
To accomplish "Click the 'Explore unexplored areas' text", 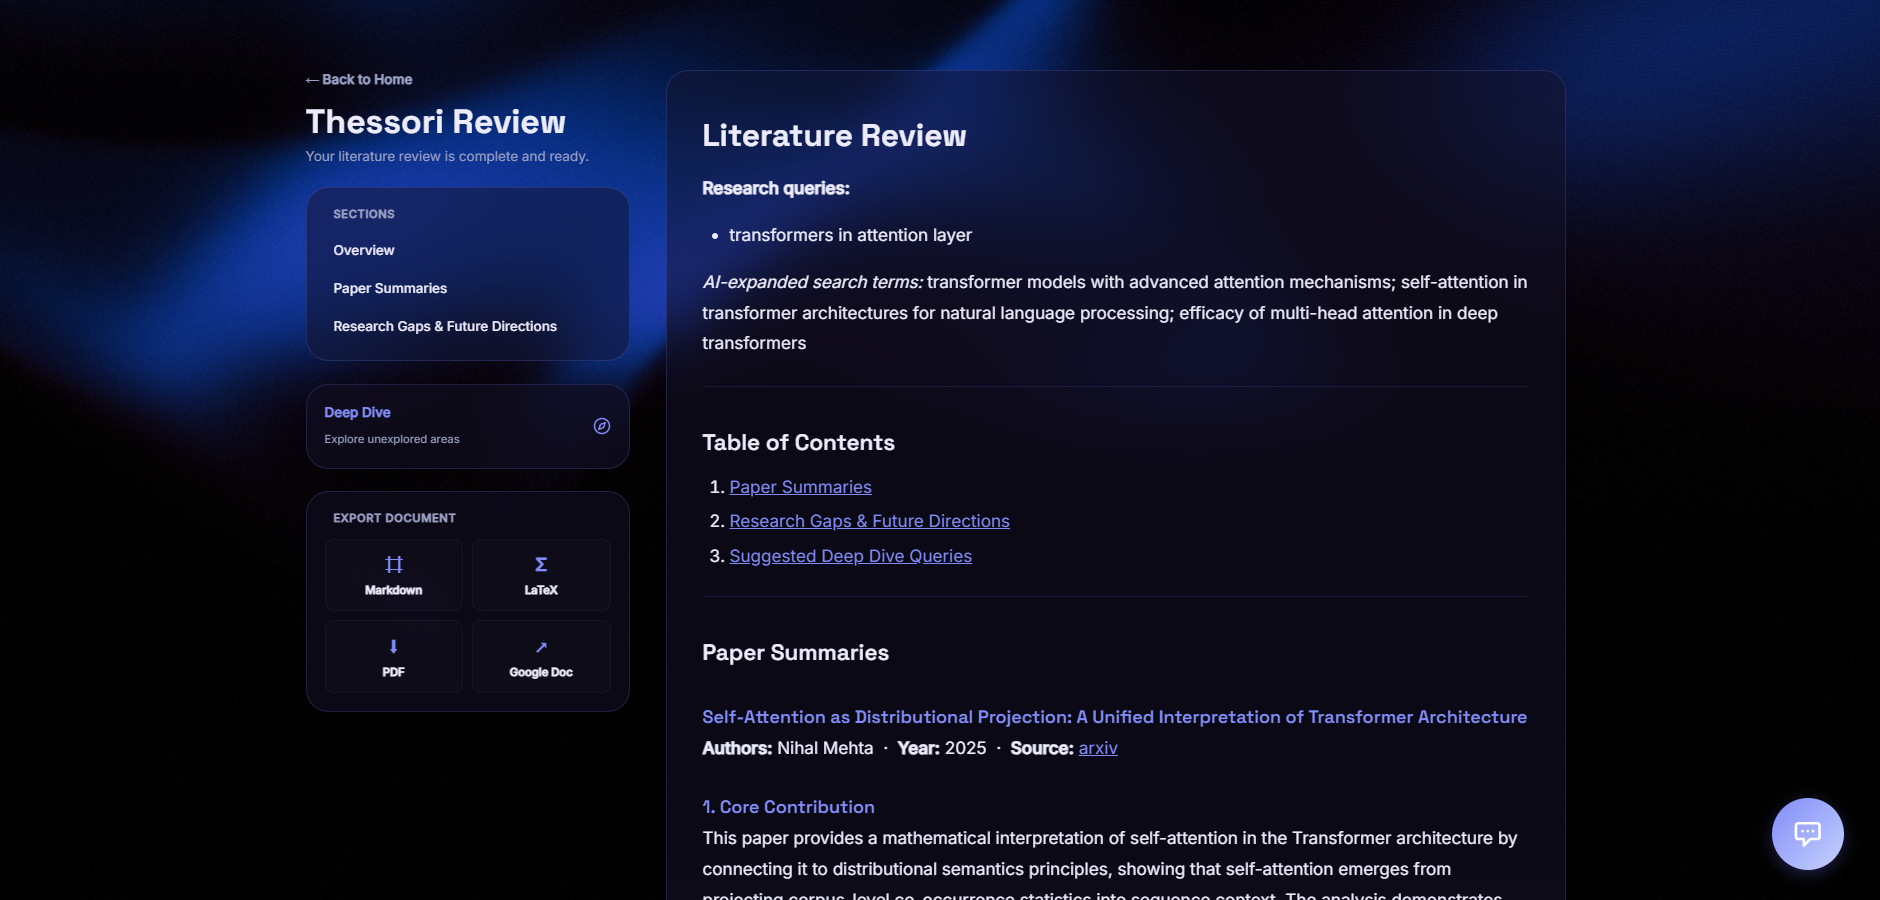I will (392, 439).
